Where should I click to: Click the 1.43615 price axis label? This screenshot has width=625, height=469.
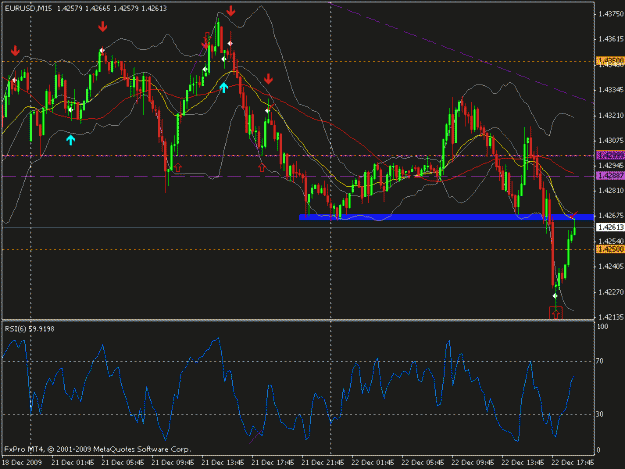pos(611,39)
